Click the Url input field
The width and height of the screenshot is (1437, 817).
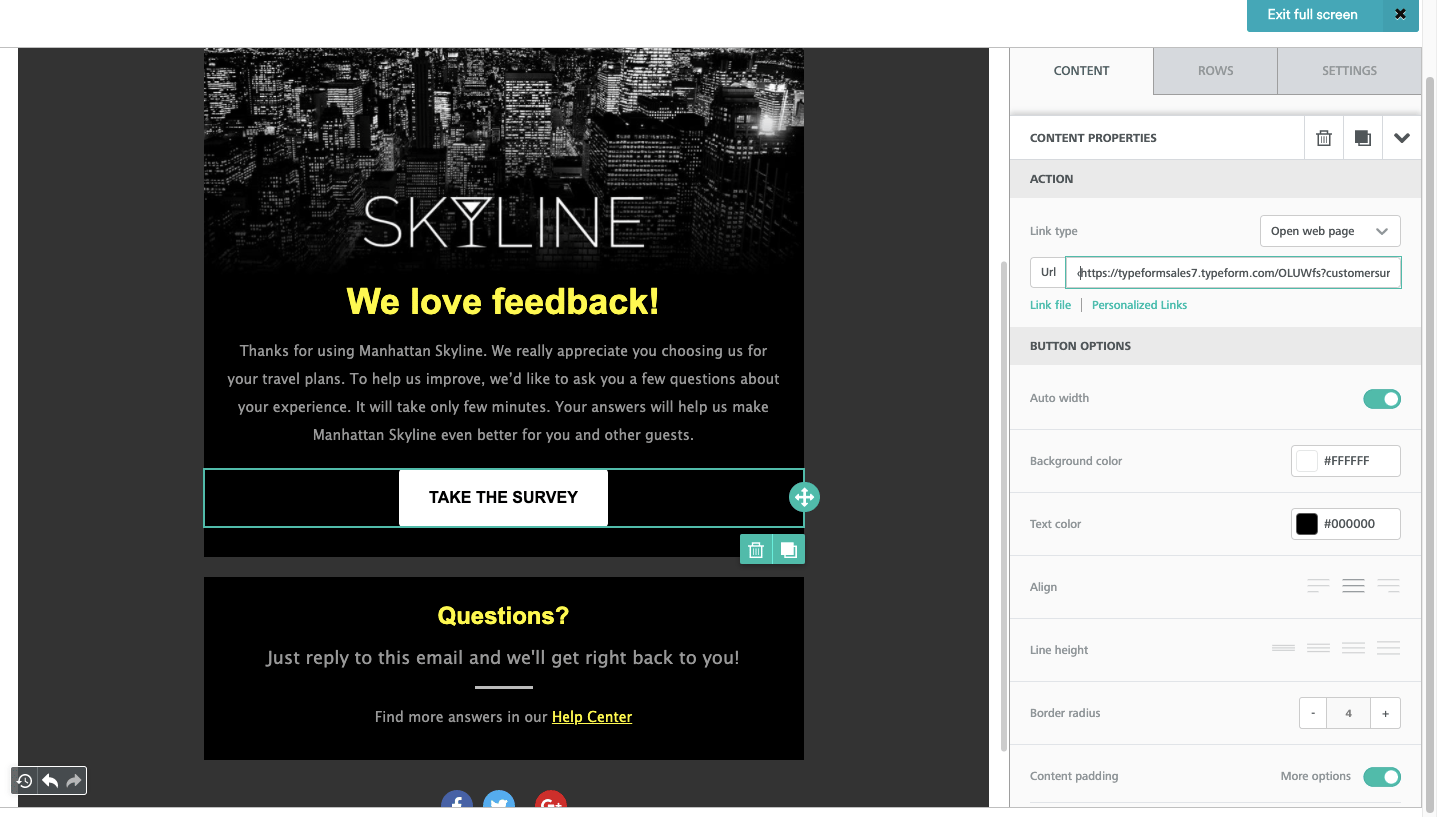point(1233,272)
